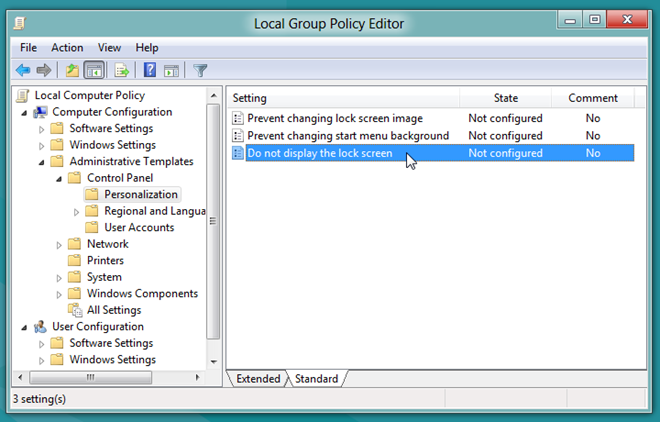Select the User Accounts folder in the tree
Image resolution: width=660 pixels, height=422 pixels.
pos(138,227)
